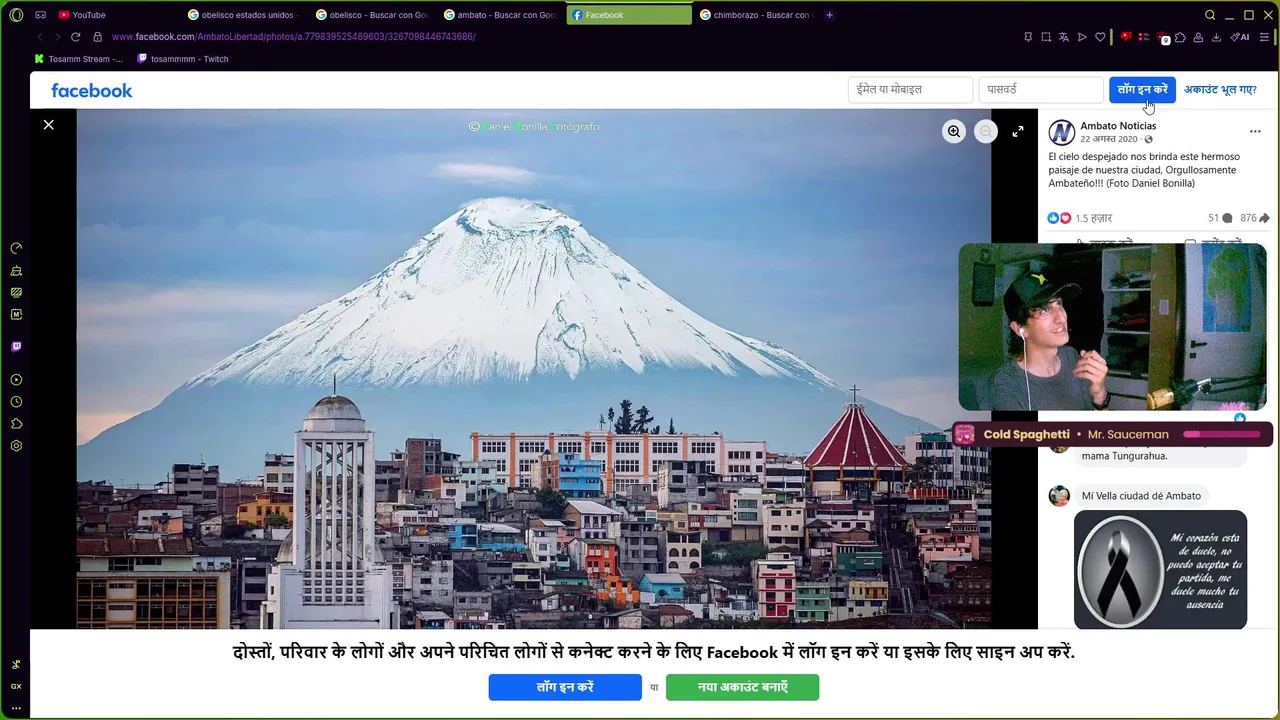Zoom in on the photo
The width and height of the screenshot is (1280, 720).
pyautogui.click(x=954, y=131)
